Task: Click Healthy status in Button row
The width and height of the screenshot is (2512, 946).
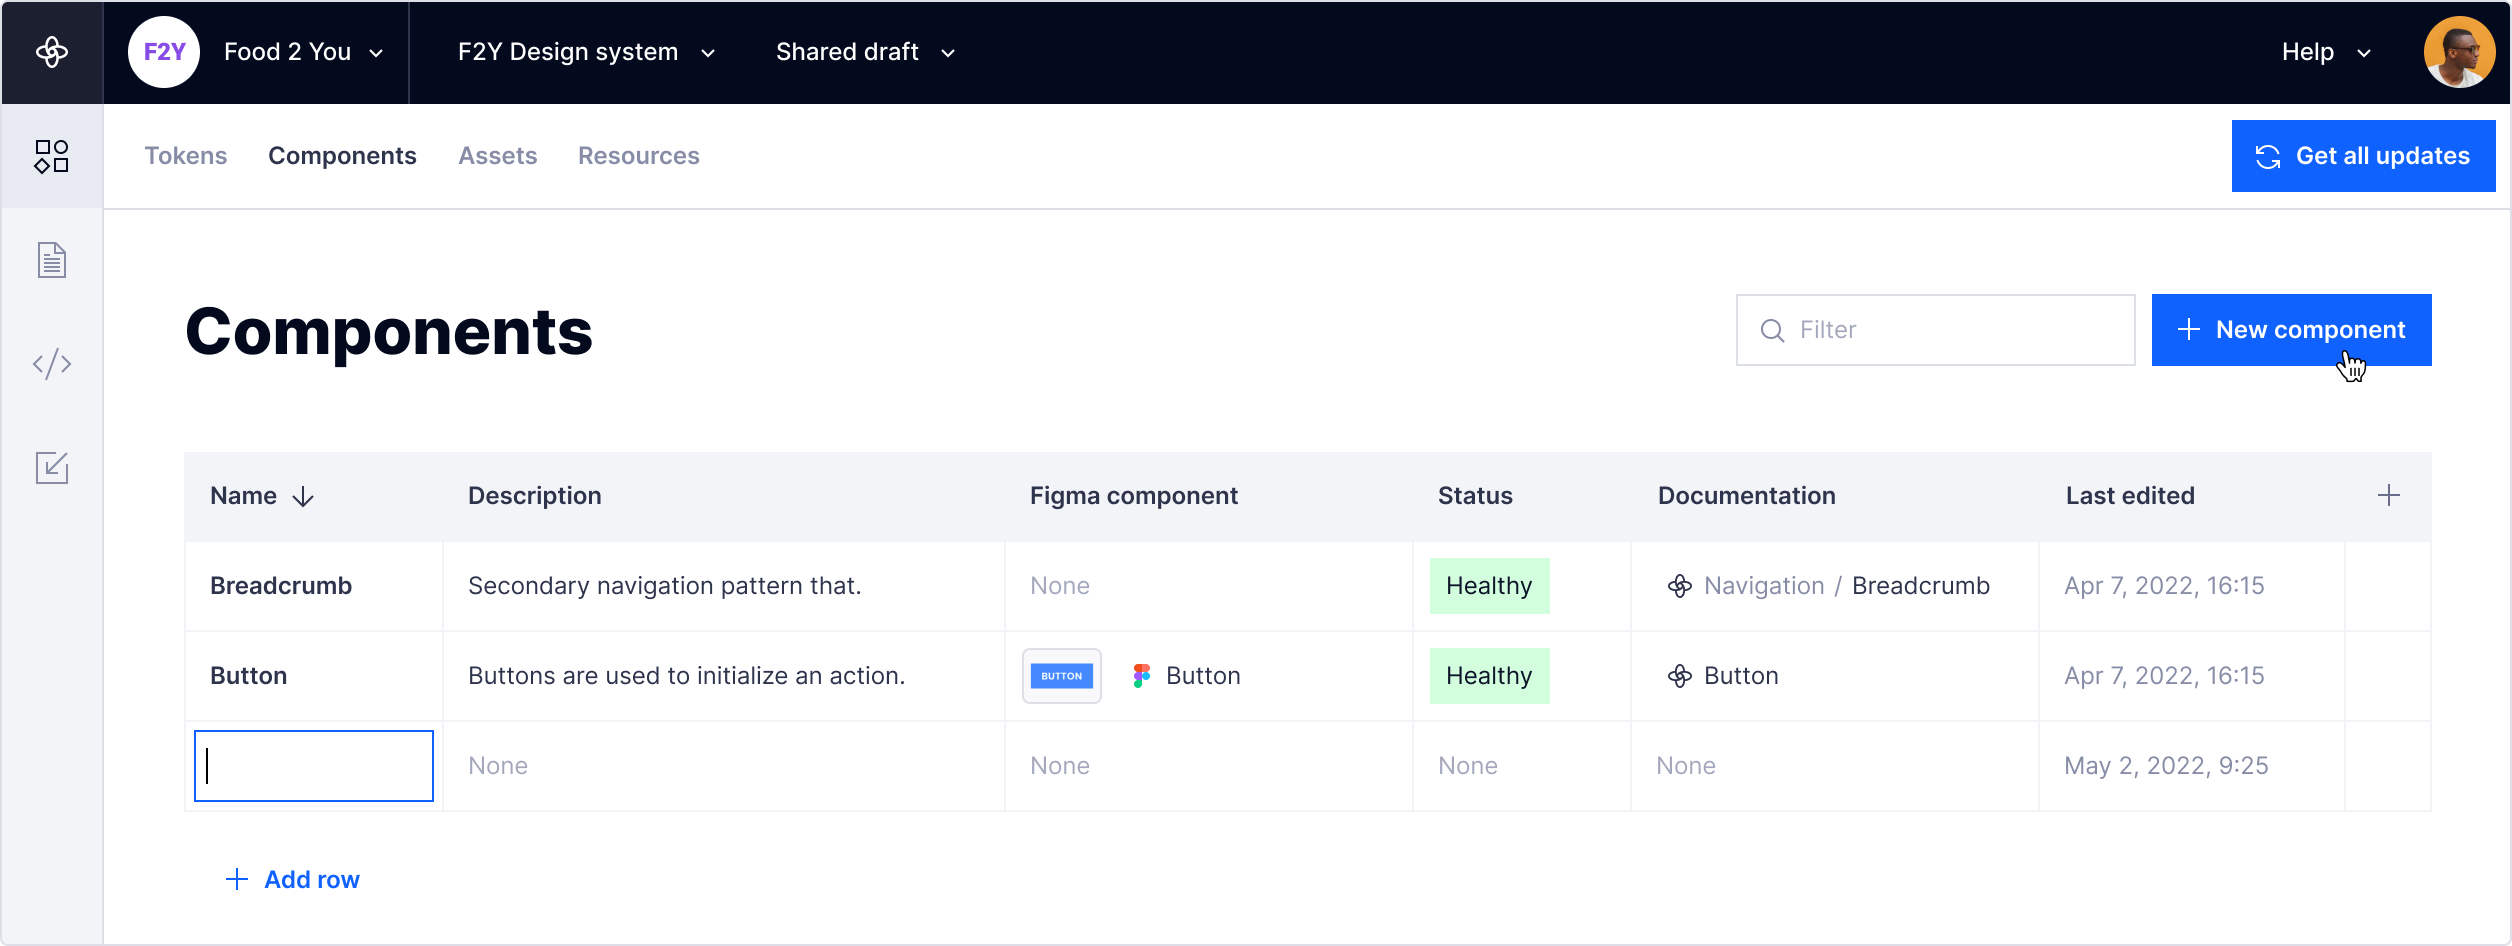Action: 1489,676
